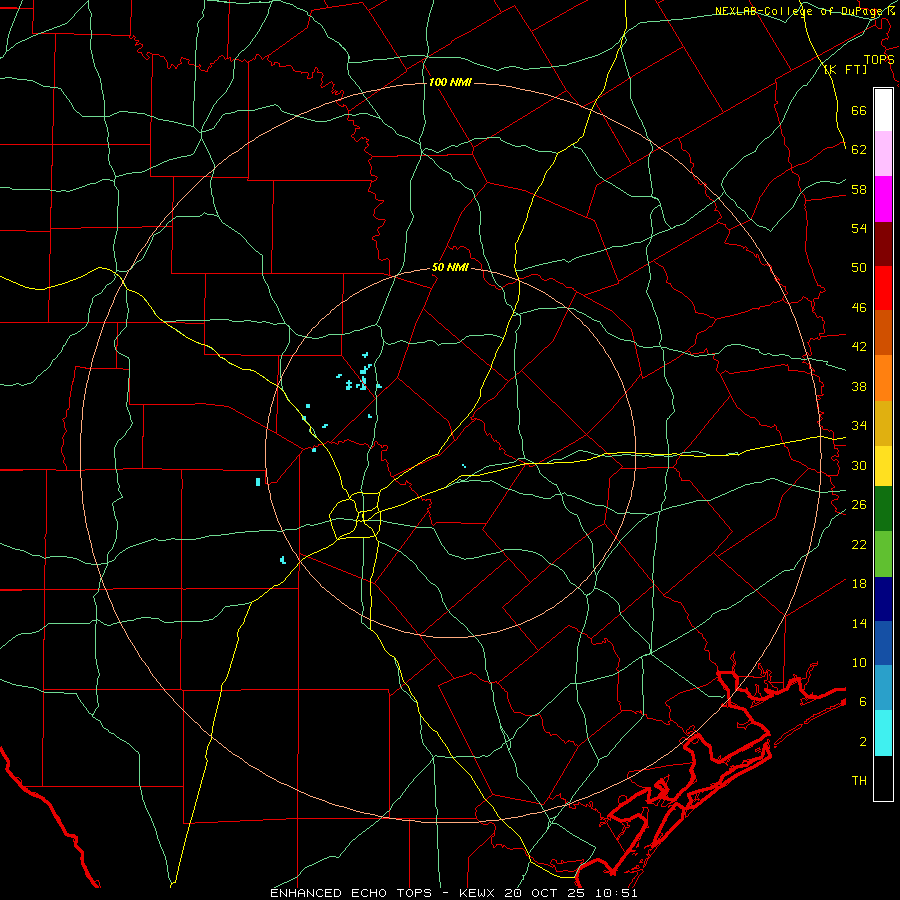Click the legend value '38'
Image resolution: width=900 pixels, height=900 pixels.
tap(859, 386)
